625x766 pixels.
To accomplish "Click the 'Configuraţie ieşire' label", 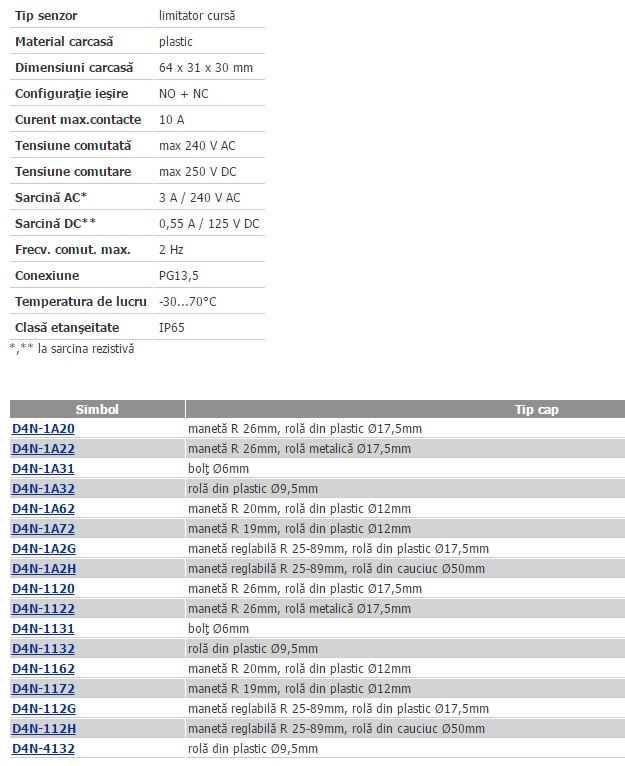I will click(71, 93).
